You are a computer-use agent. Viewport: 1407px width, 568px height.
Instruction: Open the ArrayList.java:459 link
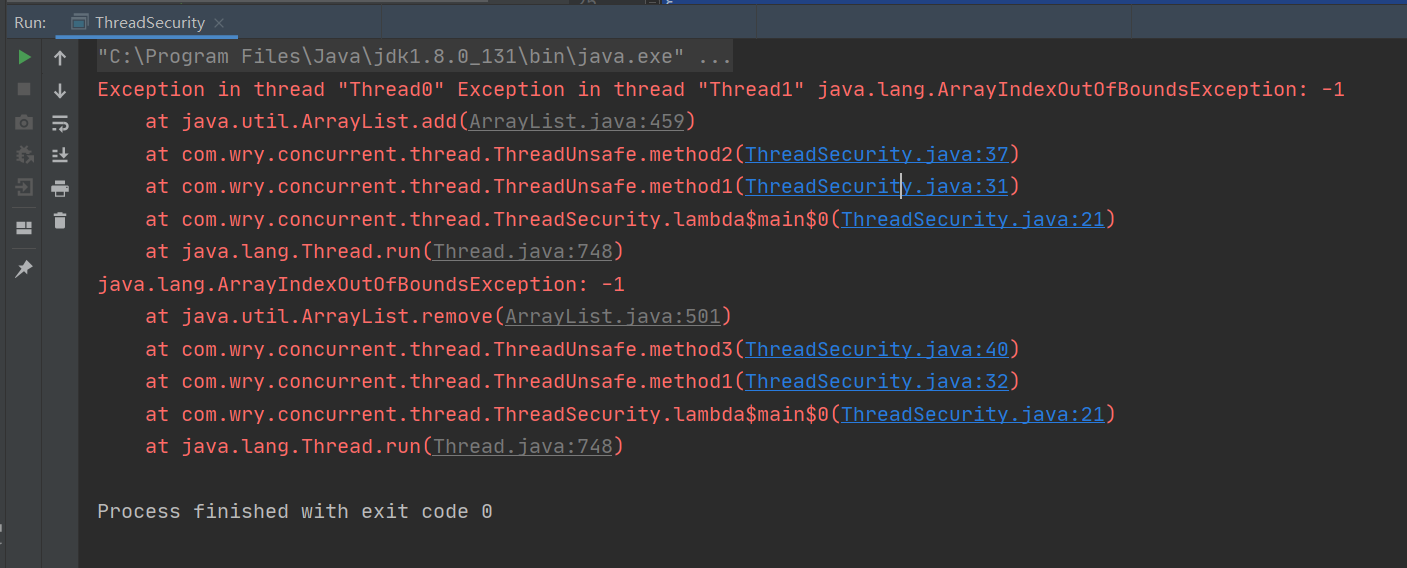(x=576, y=122)
